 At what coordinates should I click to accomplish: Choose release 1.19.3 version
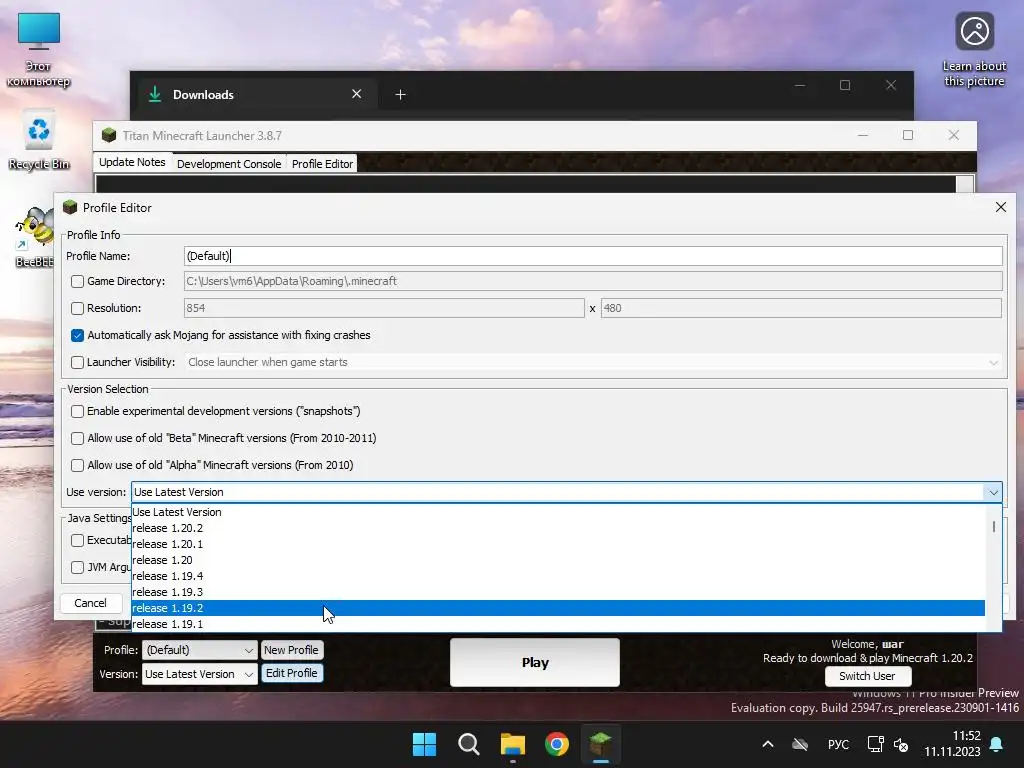click(558, 592)
